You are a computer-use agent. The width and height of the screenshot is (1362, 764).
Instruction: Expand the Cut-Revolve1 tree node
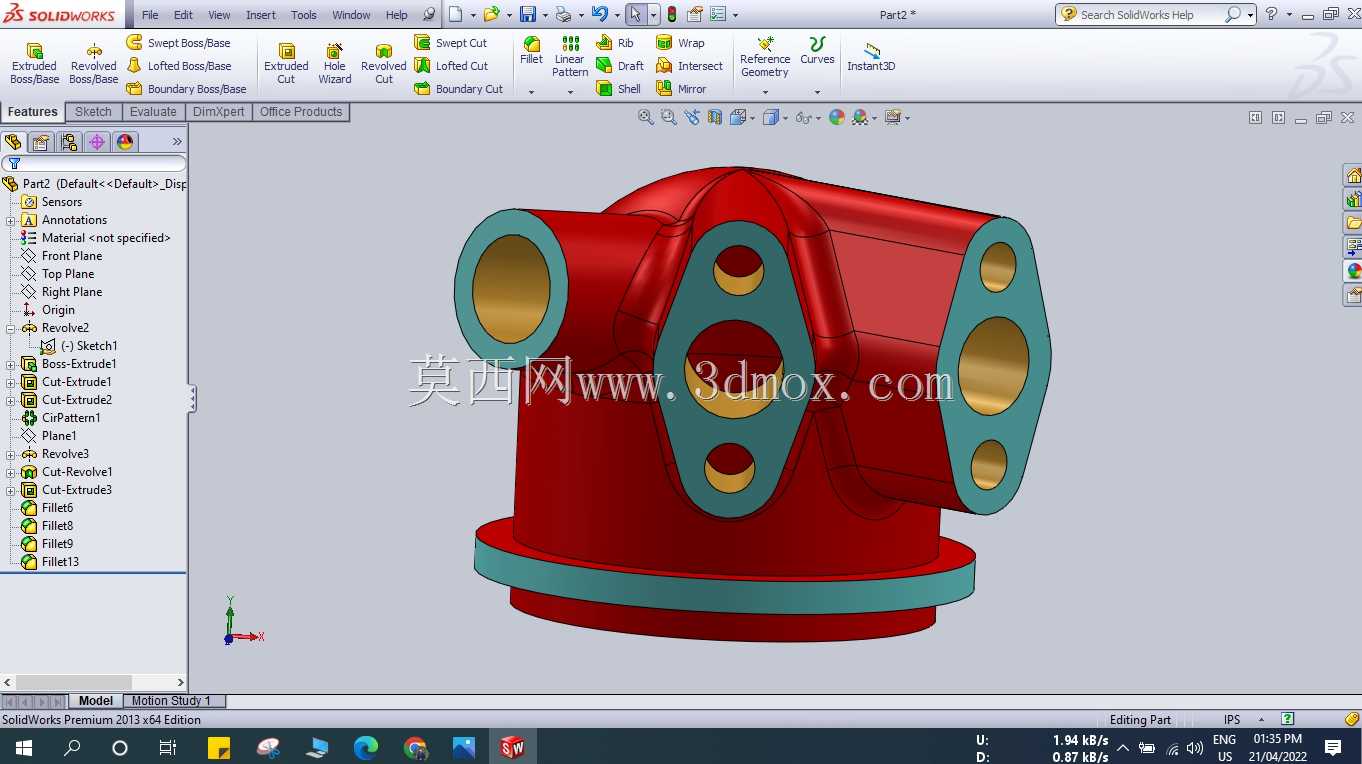pos(10,472)
